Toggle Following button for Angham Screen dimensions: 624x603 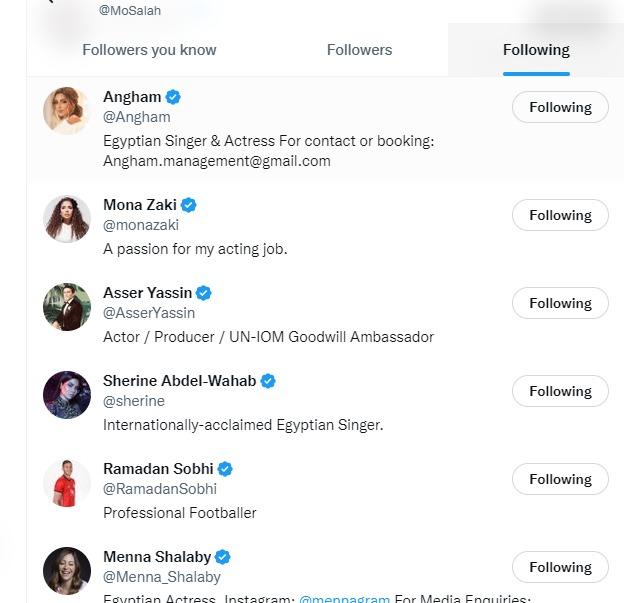(560, 107)
